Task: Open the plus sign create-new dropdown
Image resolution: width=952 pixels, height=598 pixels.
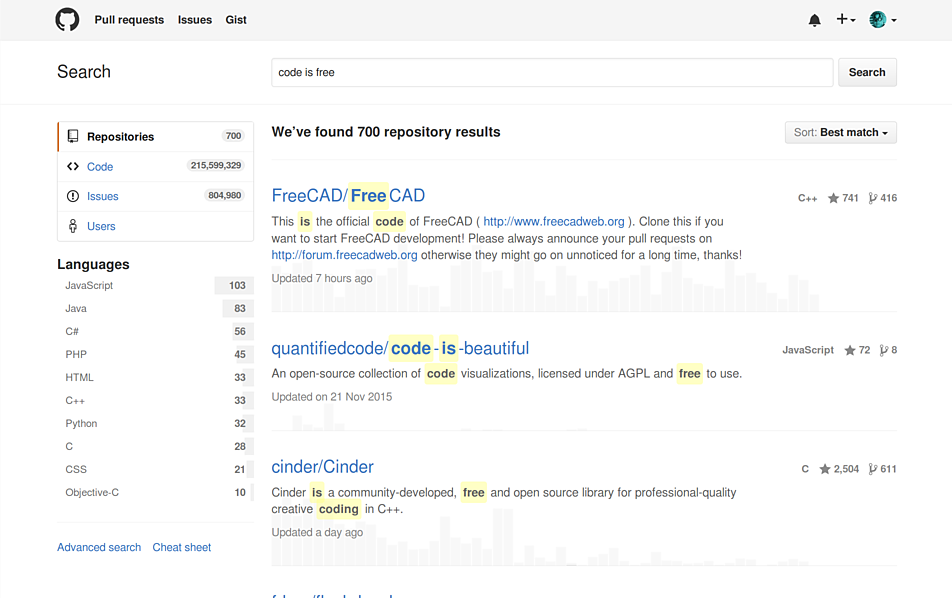Action: coord(845,19)
